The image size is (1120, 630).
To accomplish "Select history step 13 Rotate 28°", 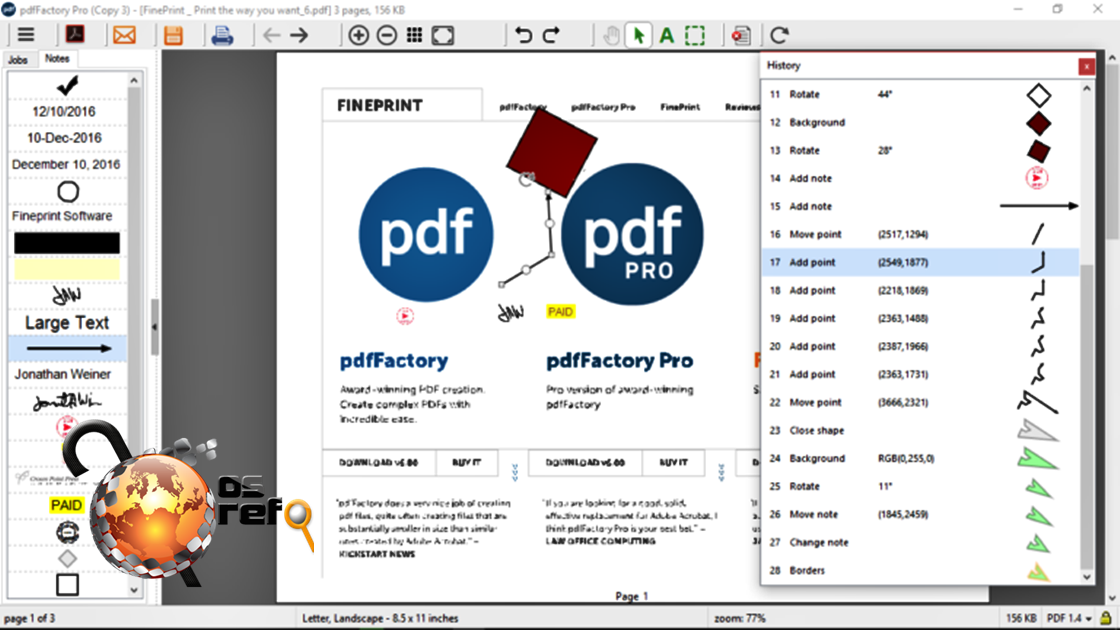I will 921,150.
